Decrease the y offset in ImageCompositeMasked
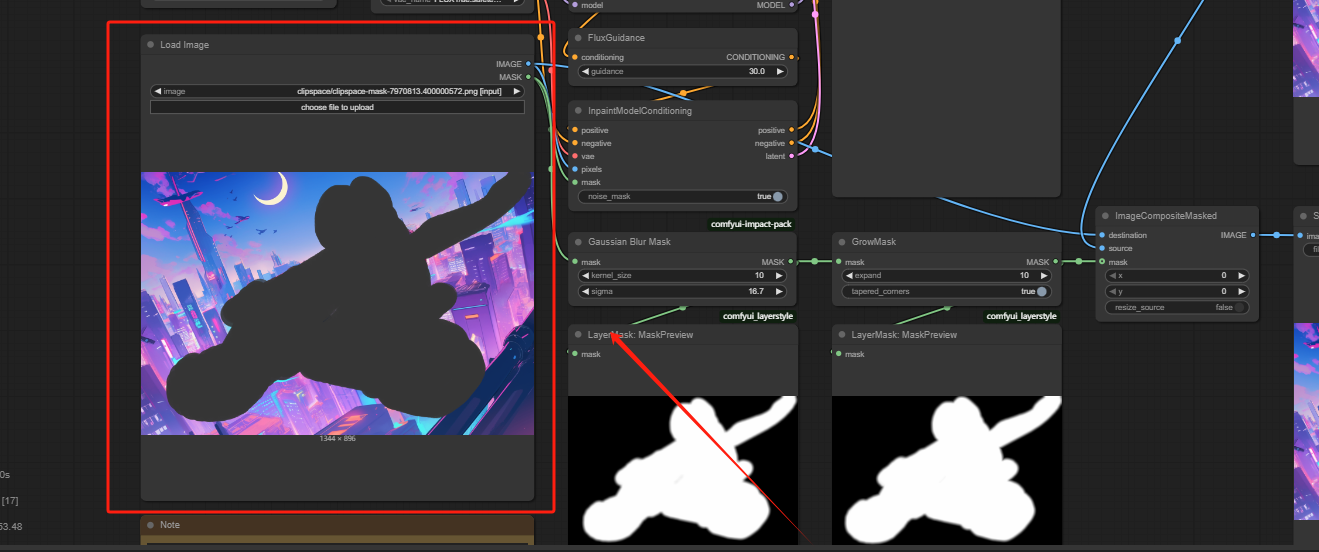Image resolution: width=1319 pixels, height=552 pixels. pos(1112,291)
